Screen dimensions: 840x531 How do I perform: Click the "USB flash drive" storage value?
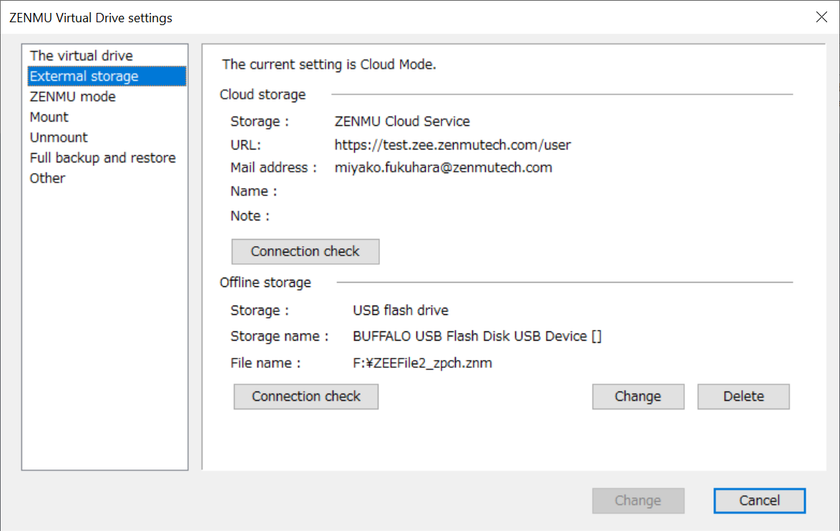click(400, 310)
